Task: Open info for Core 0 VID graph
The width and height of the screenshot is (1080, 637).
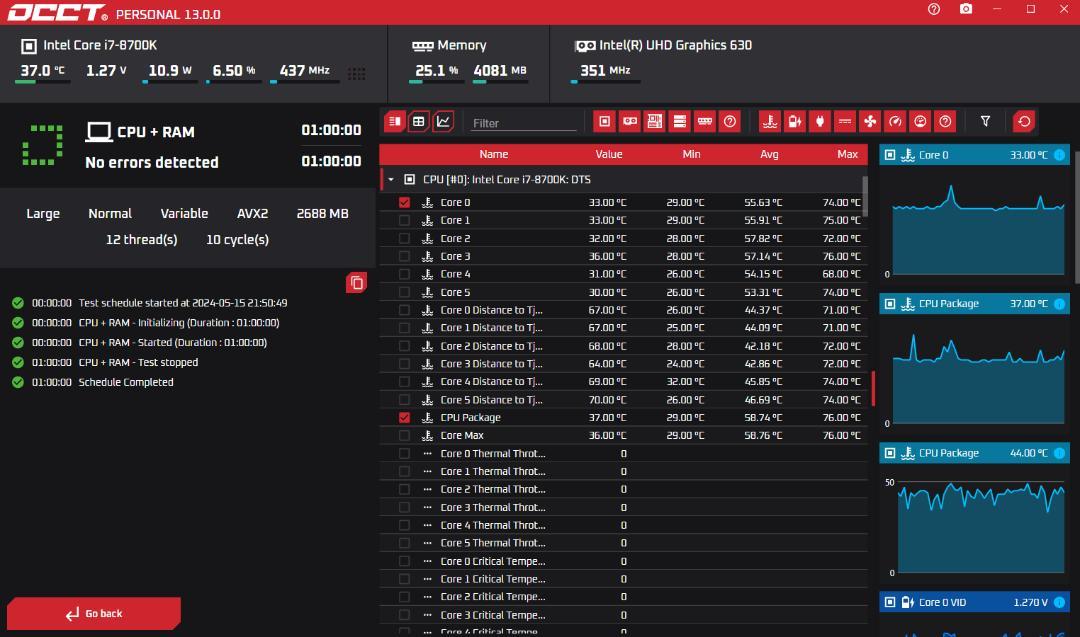Action: (1059, 603)
